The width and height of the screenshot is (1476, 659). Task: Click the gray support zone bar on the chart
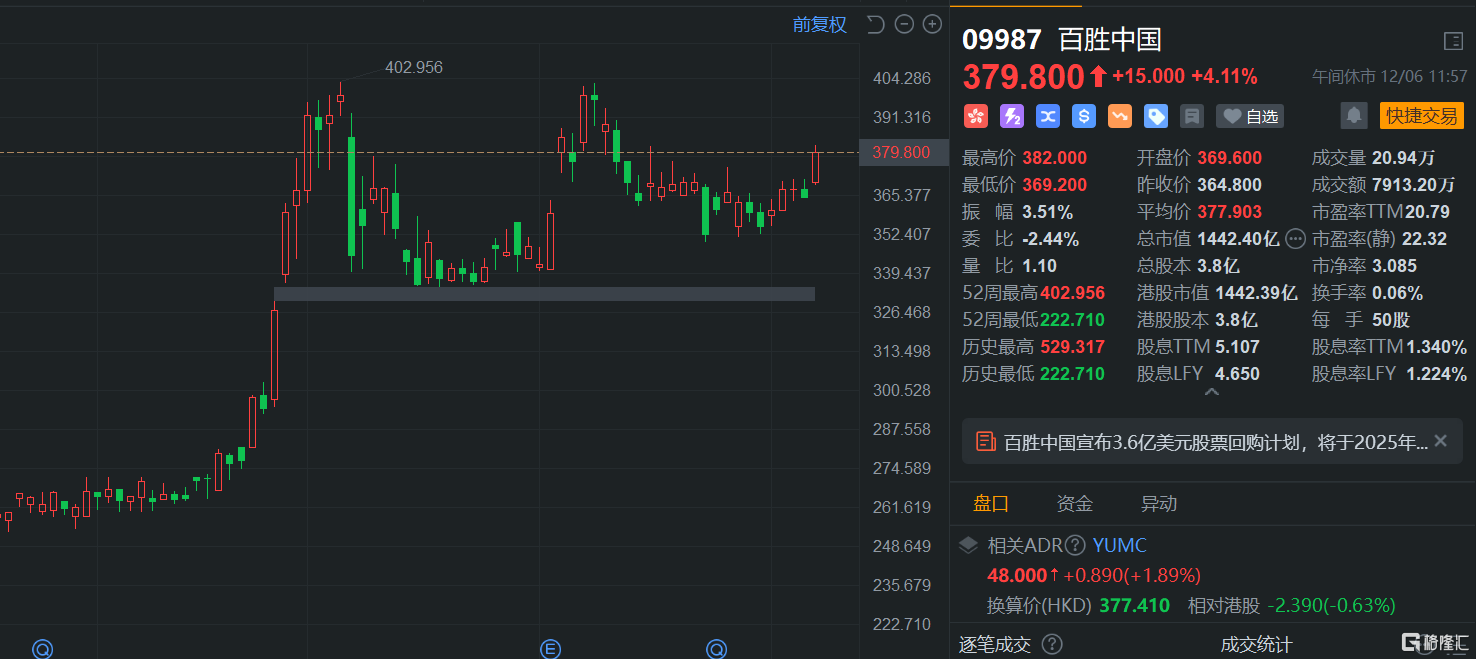click(544, 294)
